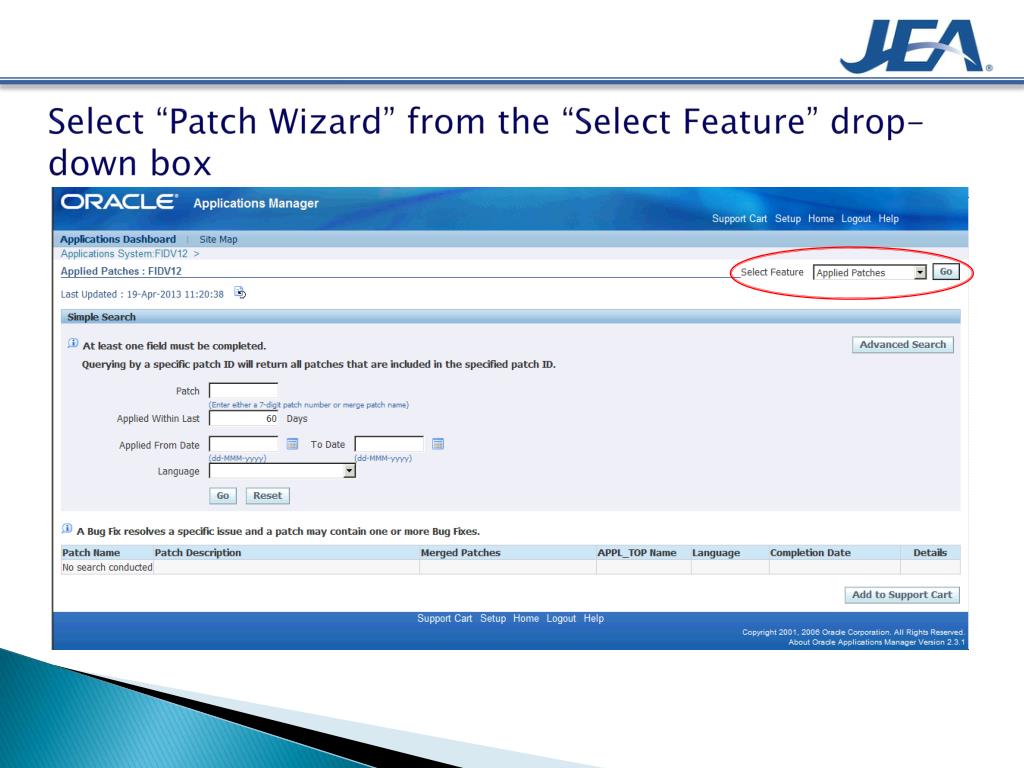The image size is (1024, 768).
Task: Click the info icon near 'At least one field'
Action: (72, 344)
